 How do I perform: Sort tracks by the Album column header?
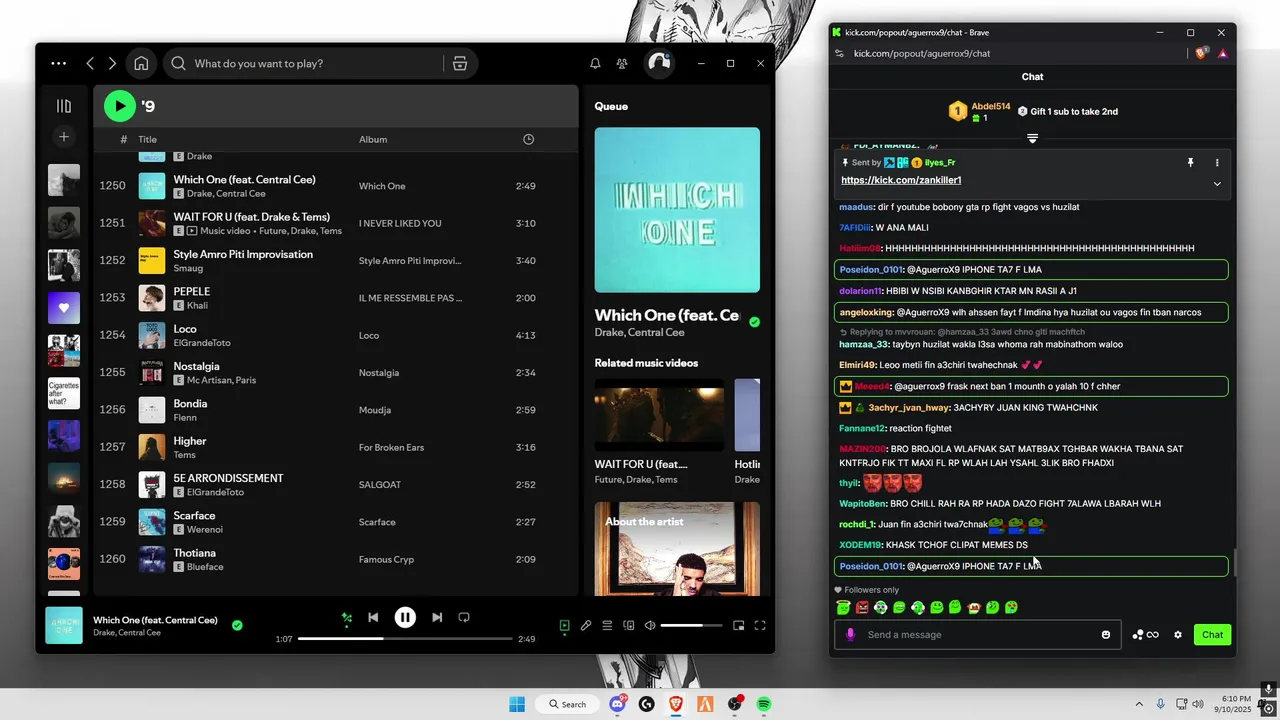click(373, 139)
